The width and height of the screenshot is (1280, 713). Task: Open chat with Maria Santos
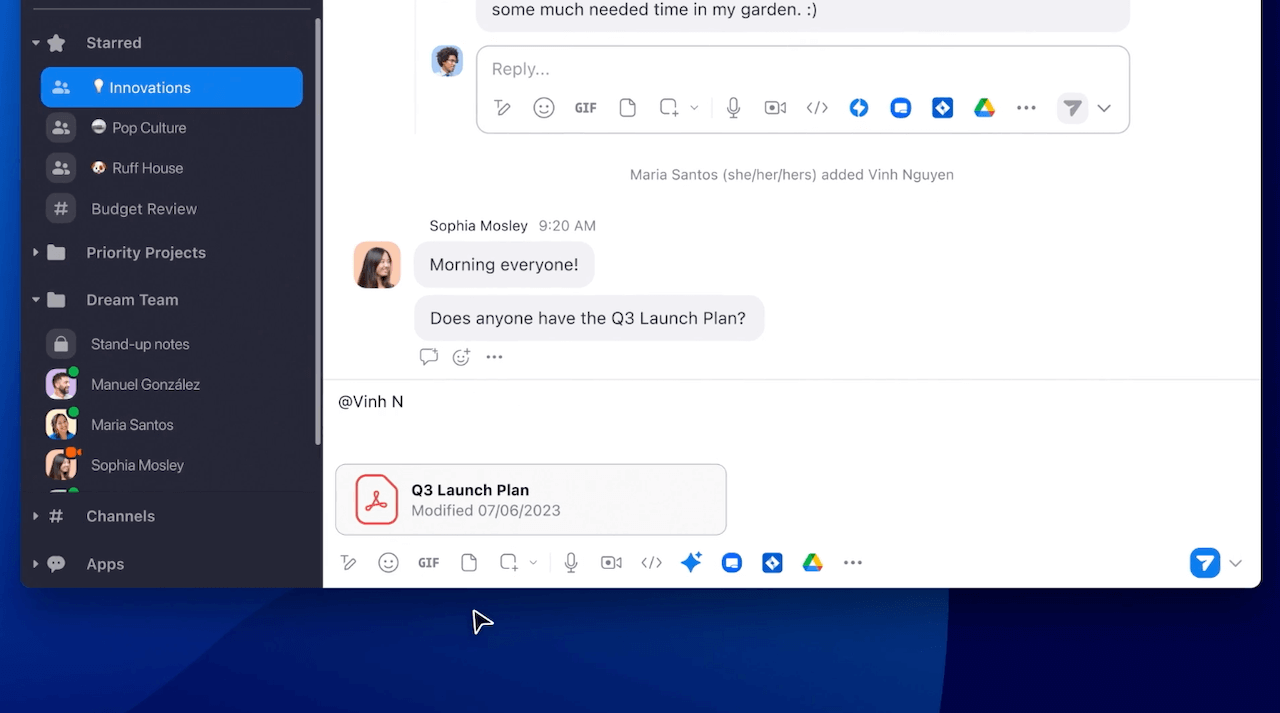click(x=172, y=425)
